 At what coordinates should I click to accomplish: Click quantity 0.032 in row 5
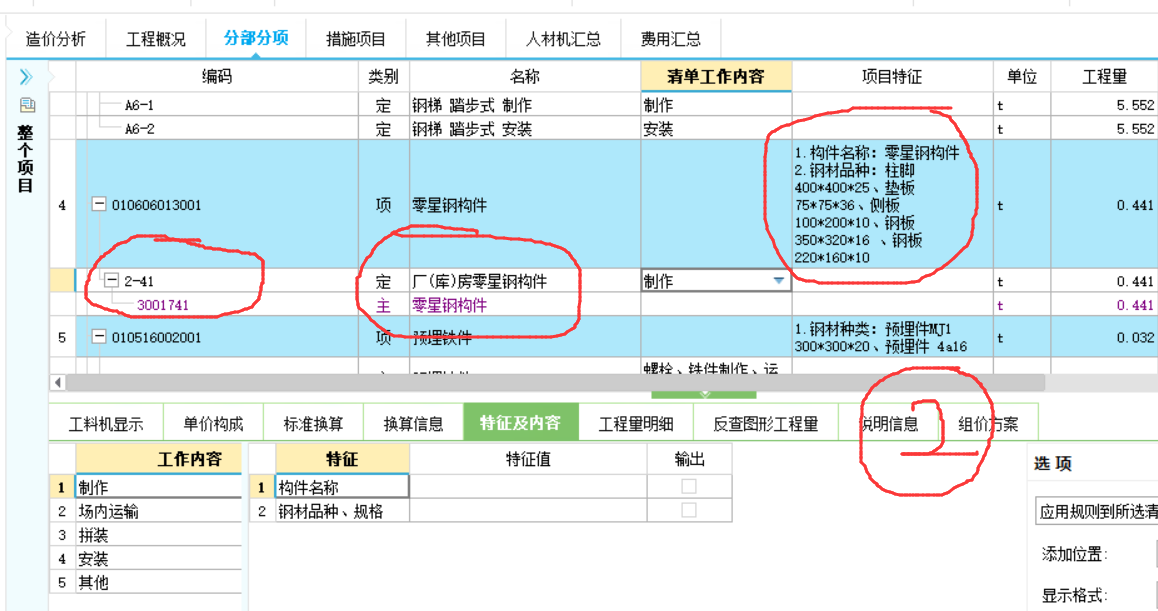click(x=1135, y=337)
